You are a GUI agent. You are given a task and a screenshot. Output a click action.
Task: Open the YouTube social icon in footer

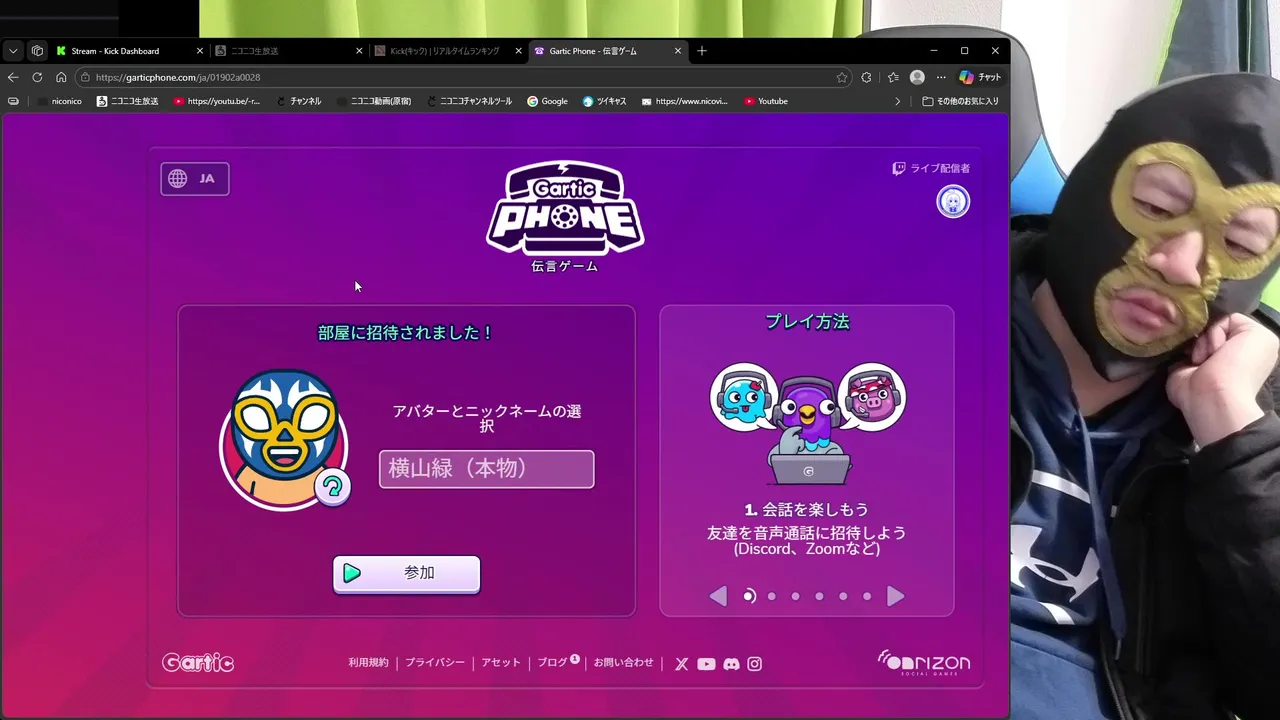tap(706, 664)
